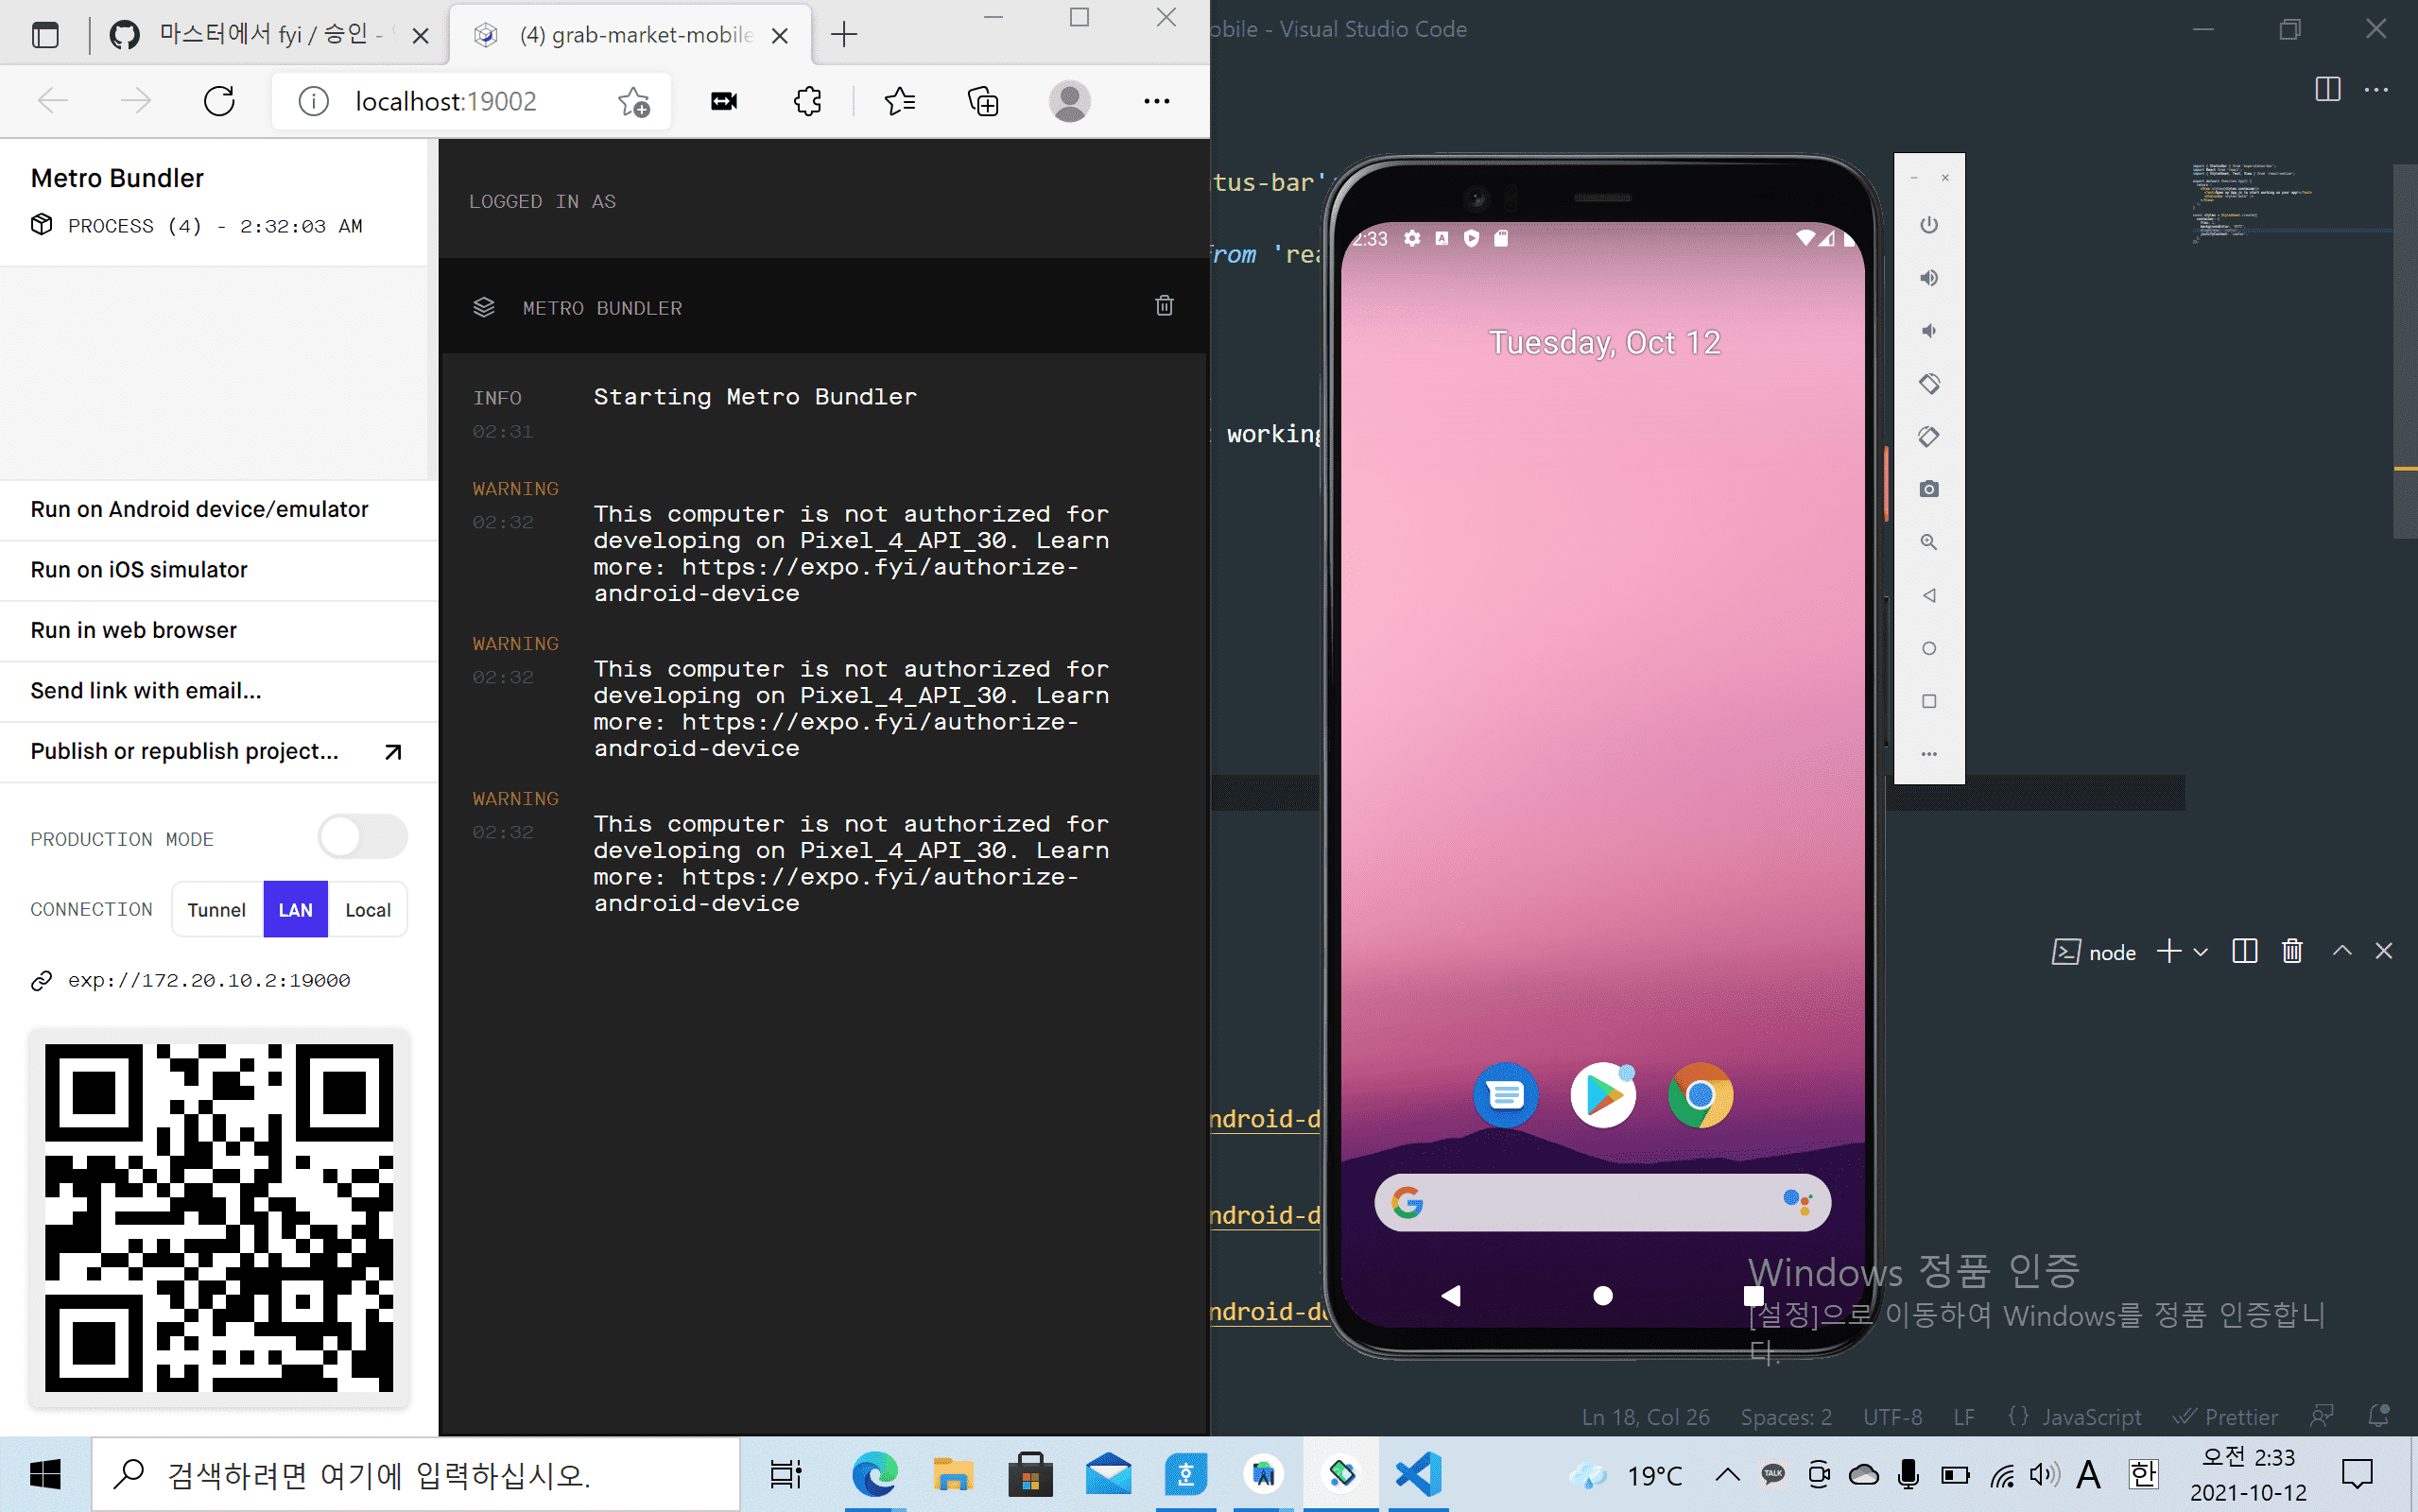Expand the new terminal launch profile dropdown
The height and width of the screenshot is (1512, 2418).
coord(2201,952)
